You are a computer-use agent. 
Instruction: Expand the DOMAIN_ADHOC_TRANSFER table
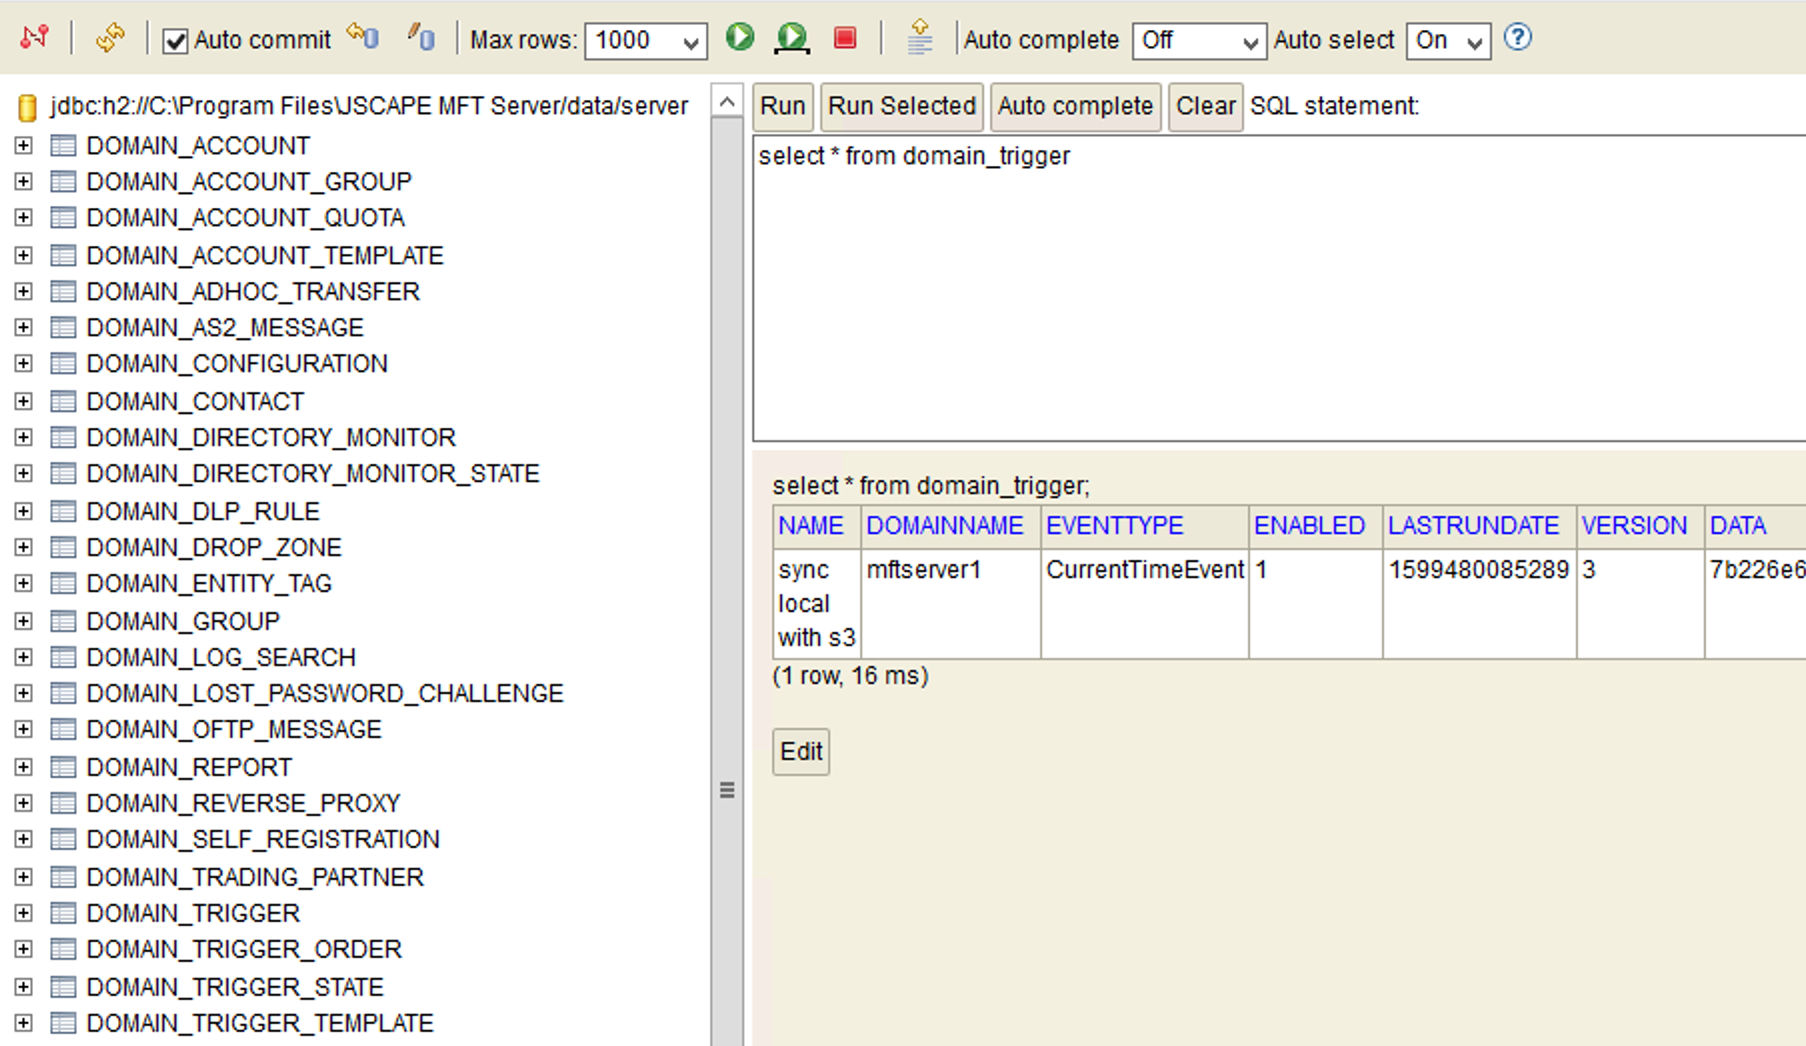(x=23, y=292)
